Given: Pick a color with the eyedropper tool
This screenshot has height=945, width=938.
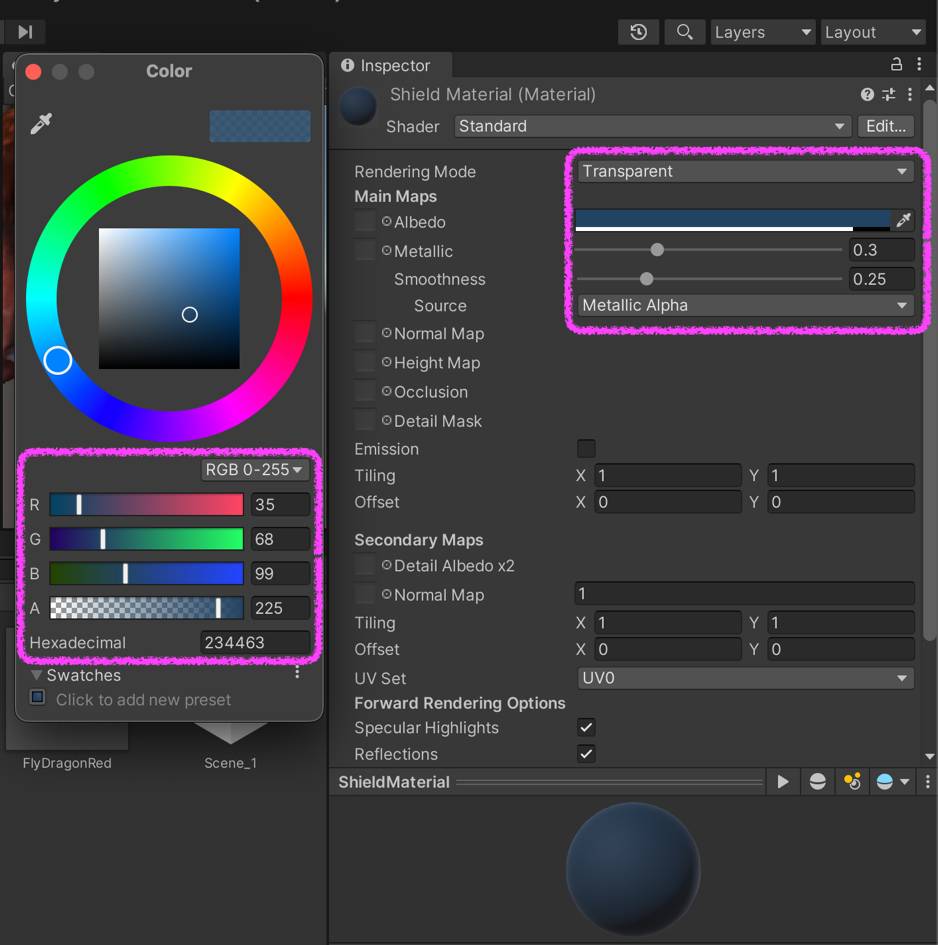Looking at the screenshot, I should 41,124.
